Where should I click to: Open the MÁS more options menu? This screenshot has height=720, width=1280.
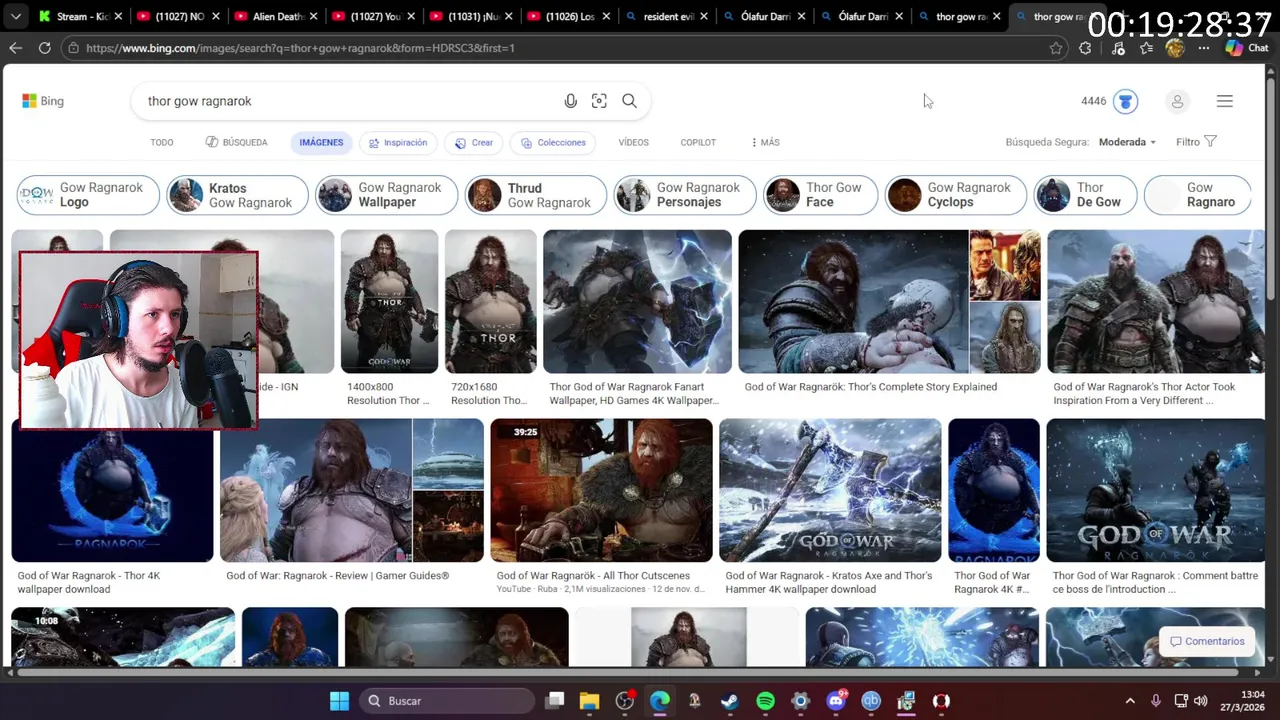tap(765, 142)
